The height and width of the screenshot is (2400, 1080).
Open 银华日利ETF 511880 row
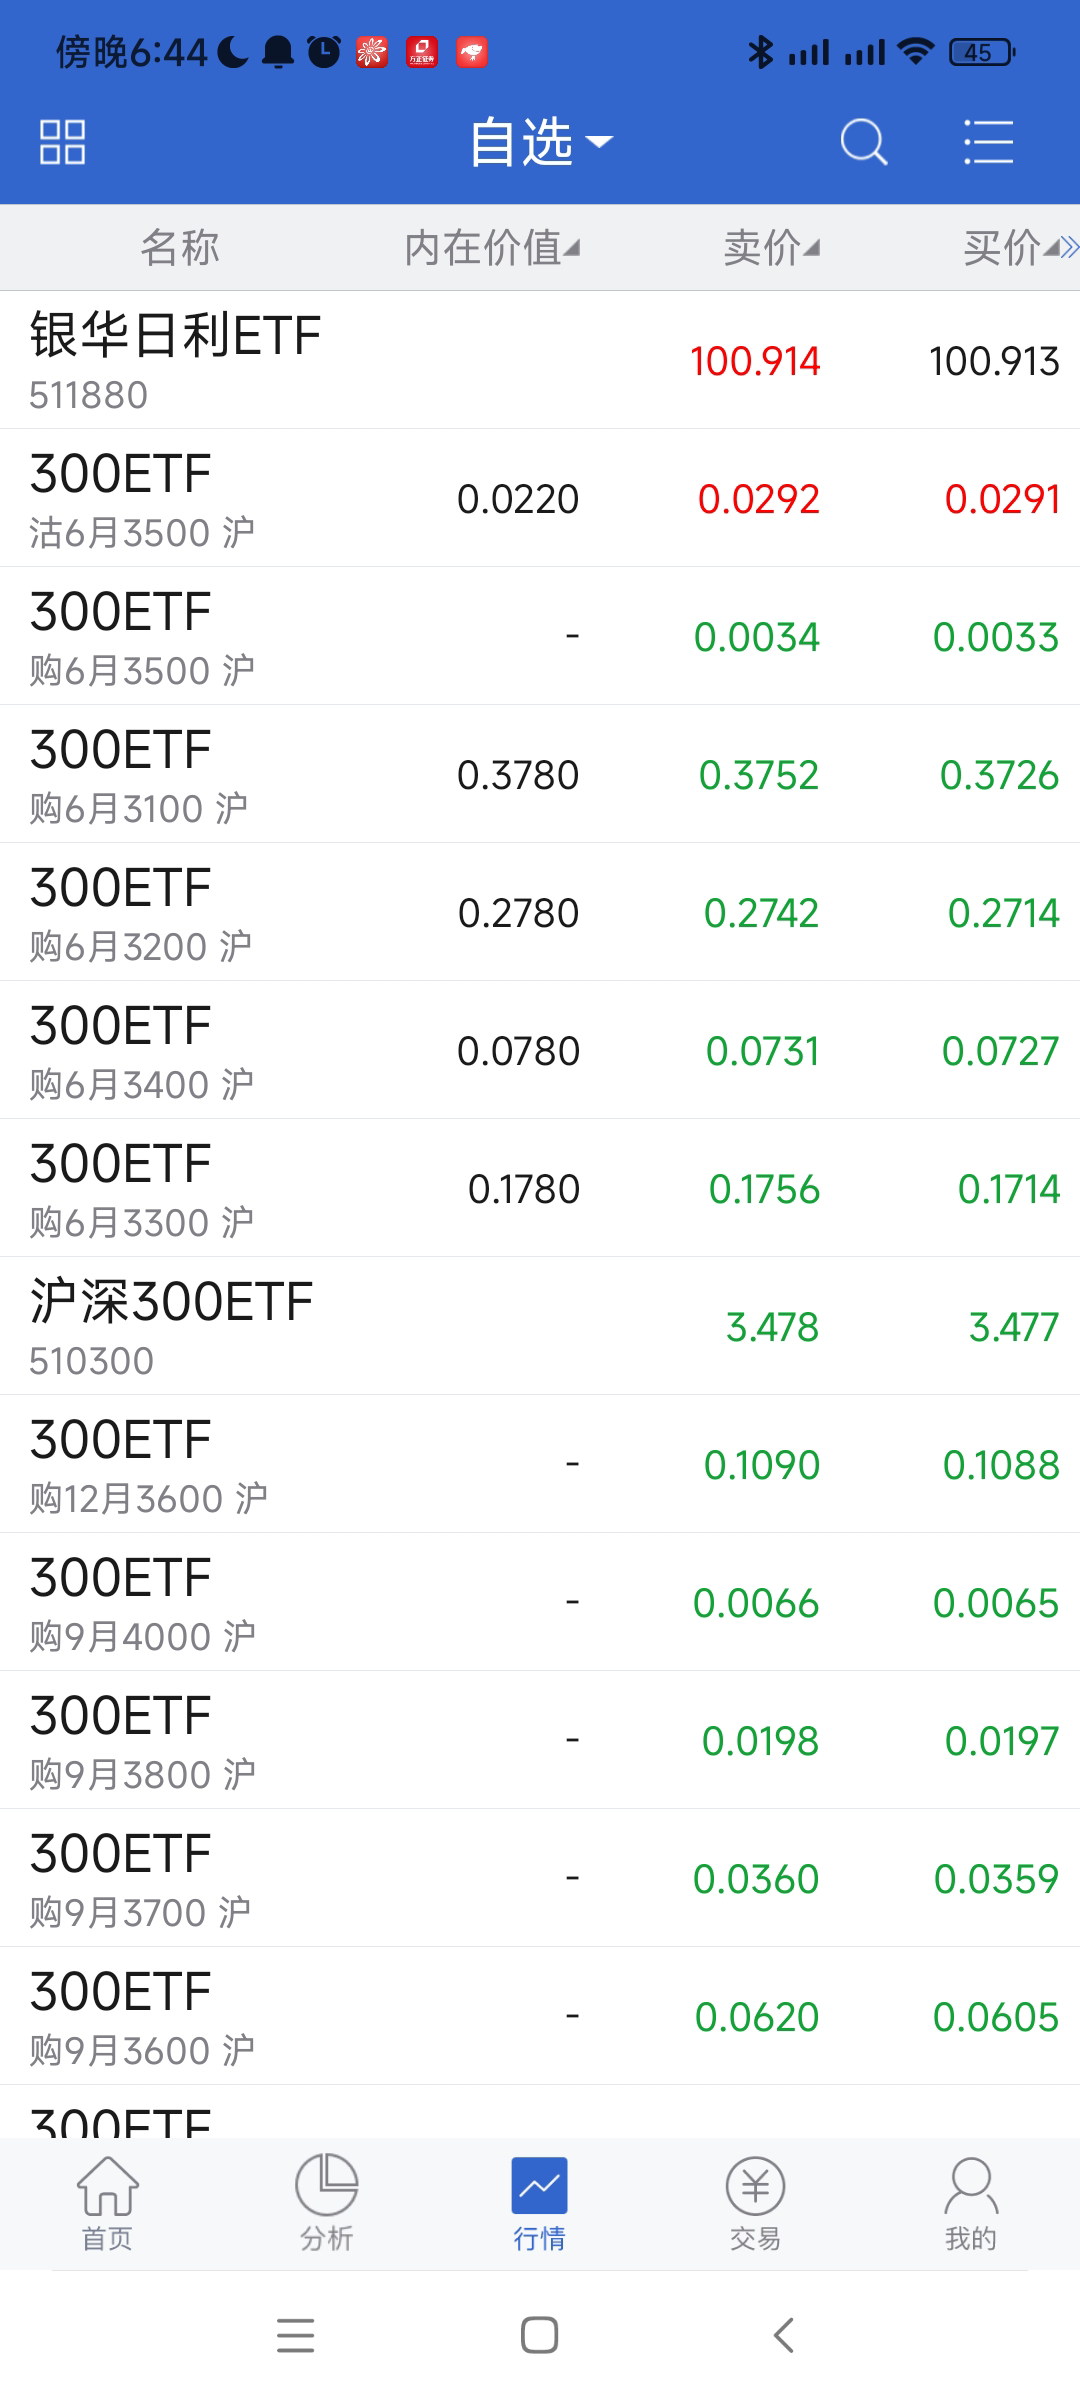(x=540, y=360)
